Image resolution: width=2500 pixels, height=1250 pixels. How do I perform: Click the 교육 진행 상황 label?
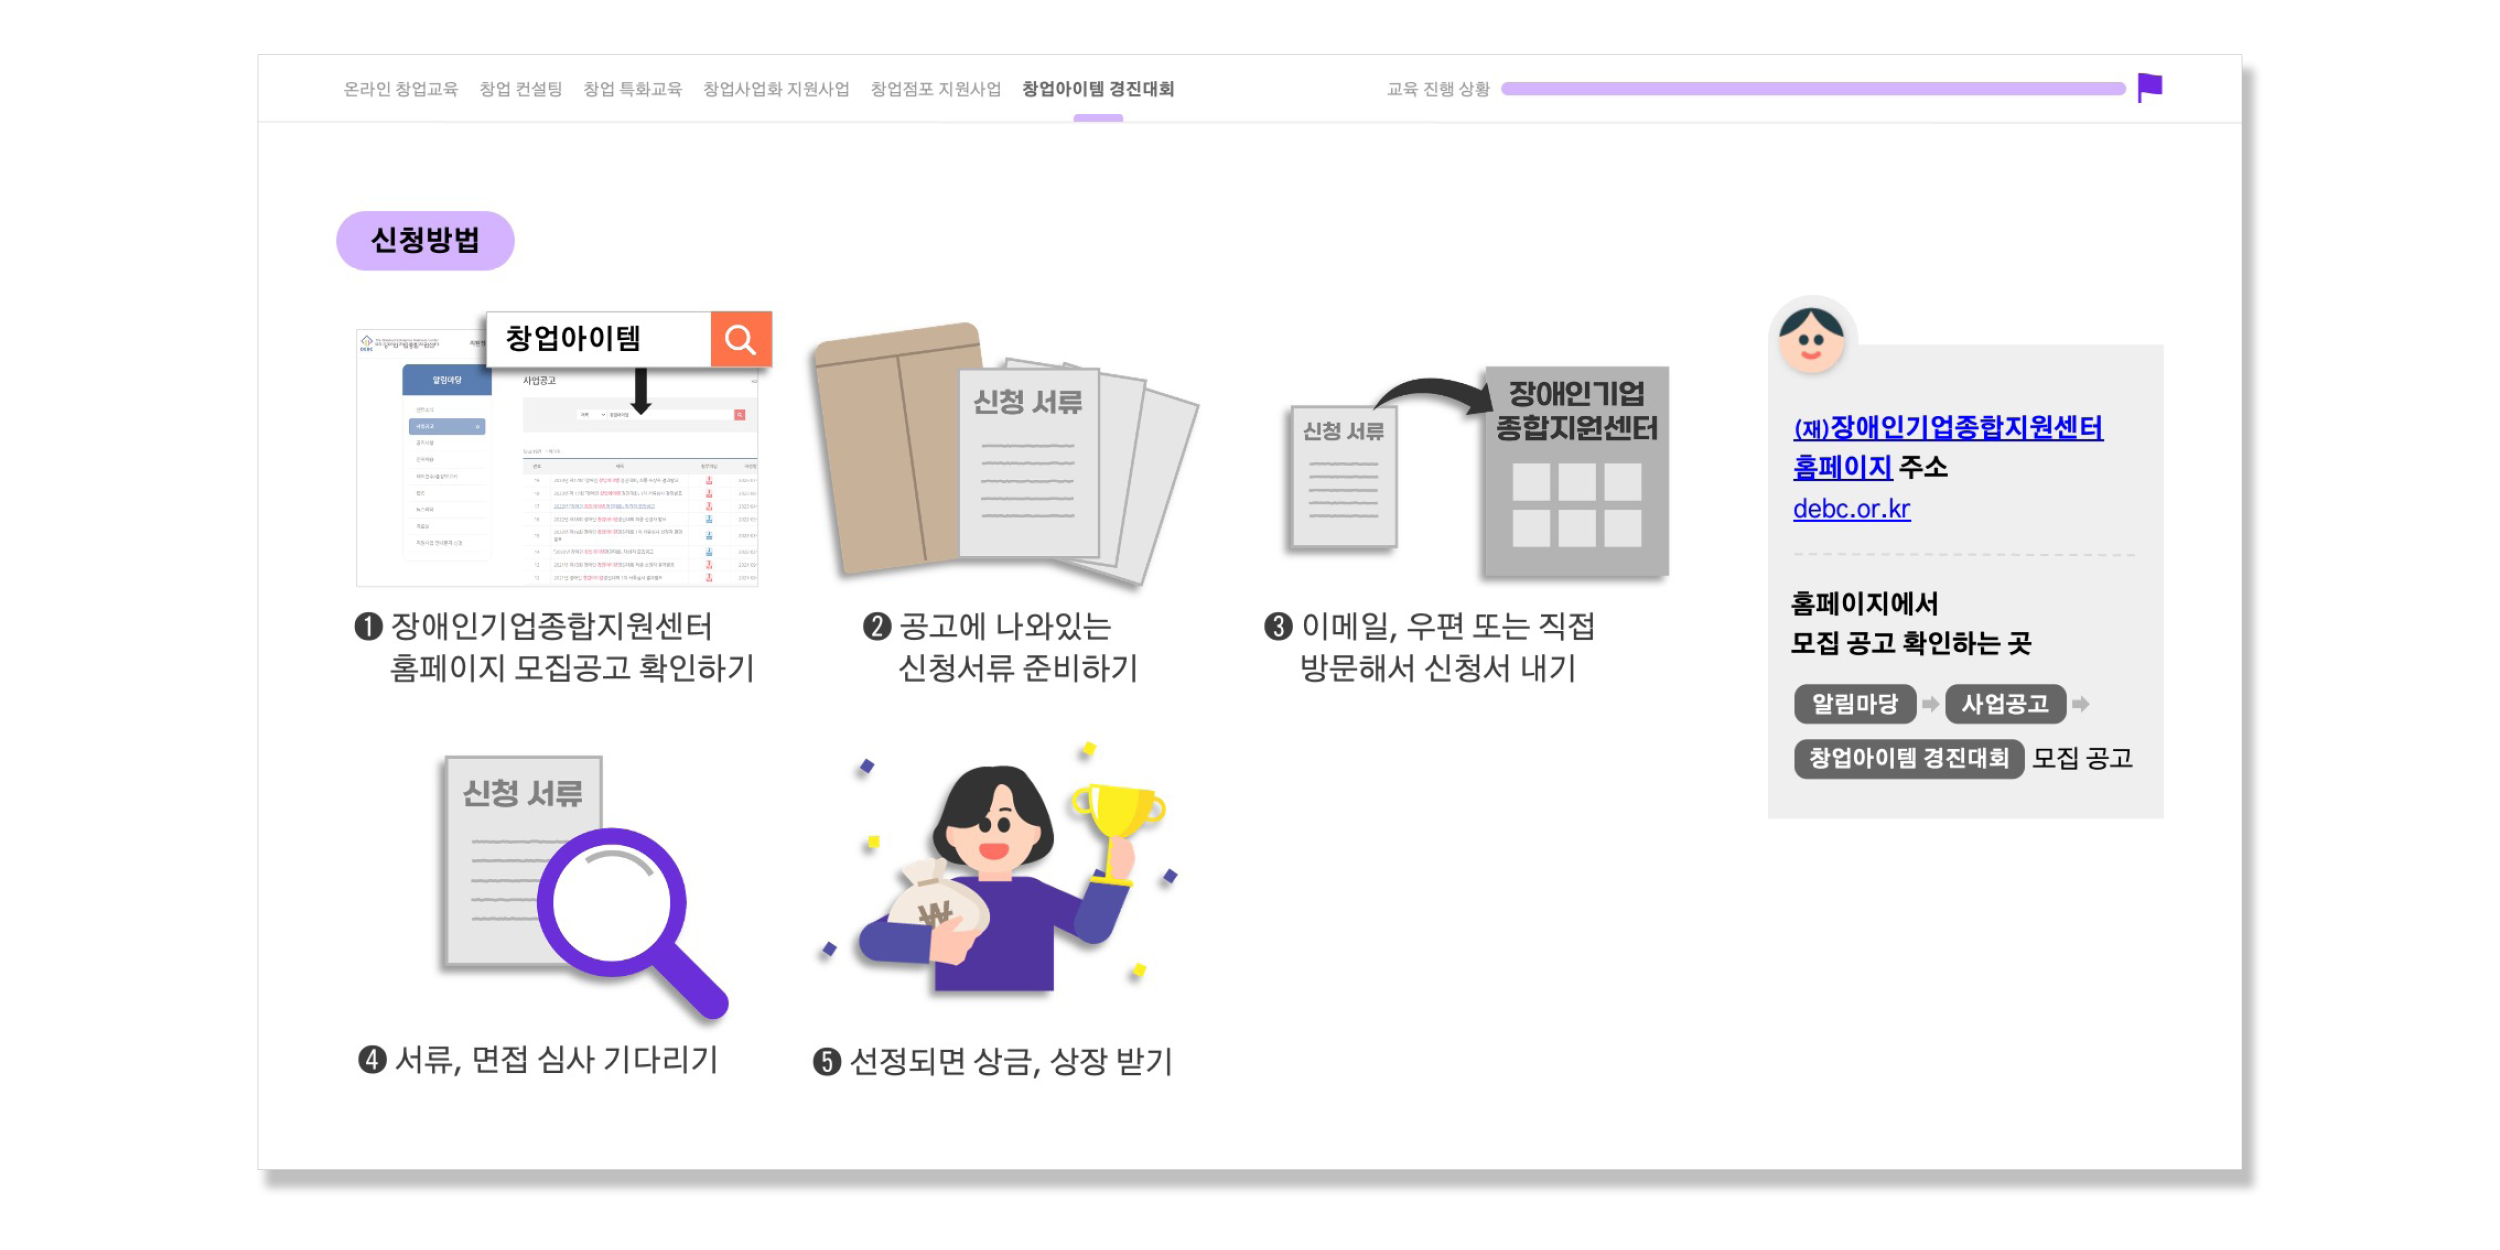click(1438, 89)
